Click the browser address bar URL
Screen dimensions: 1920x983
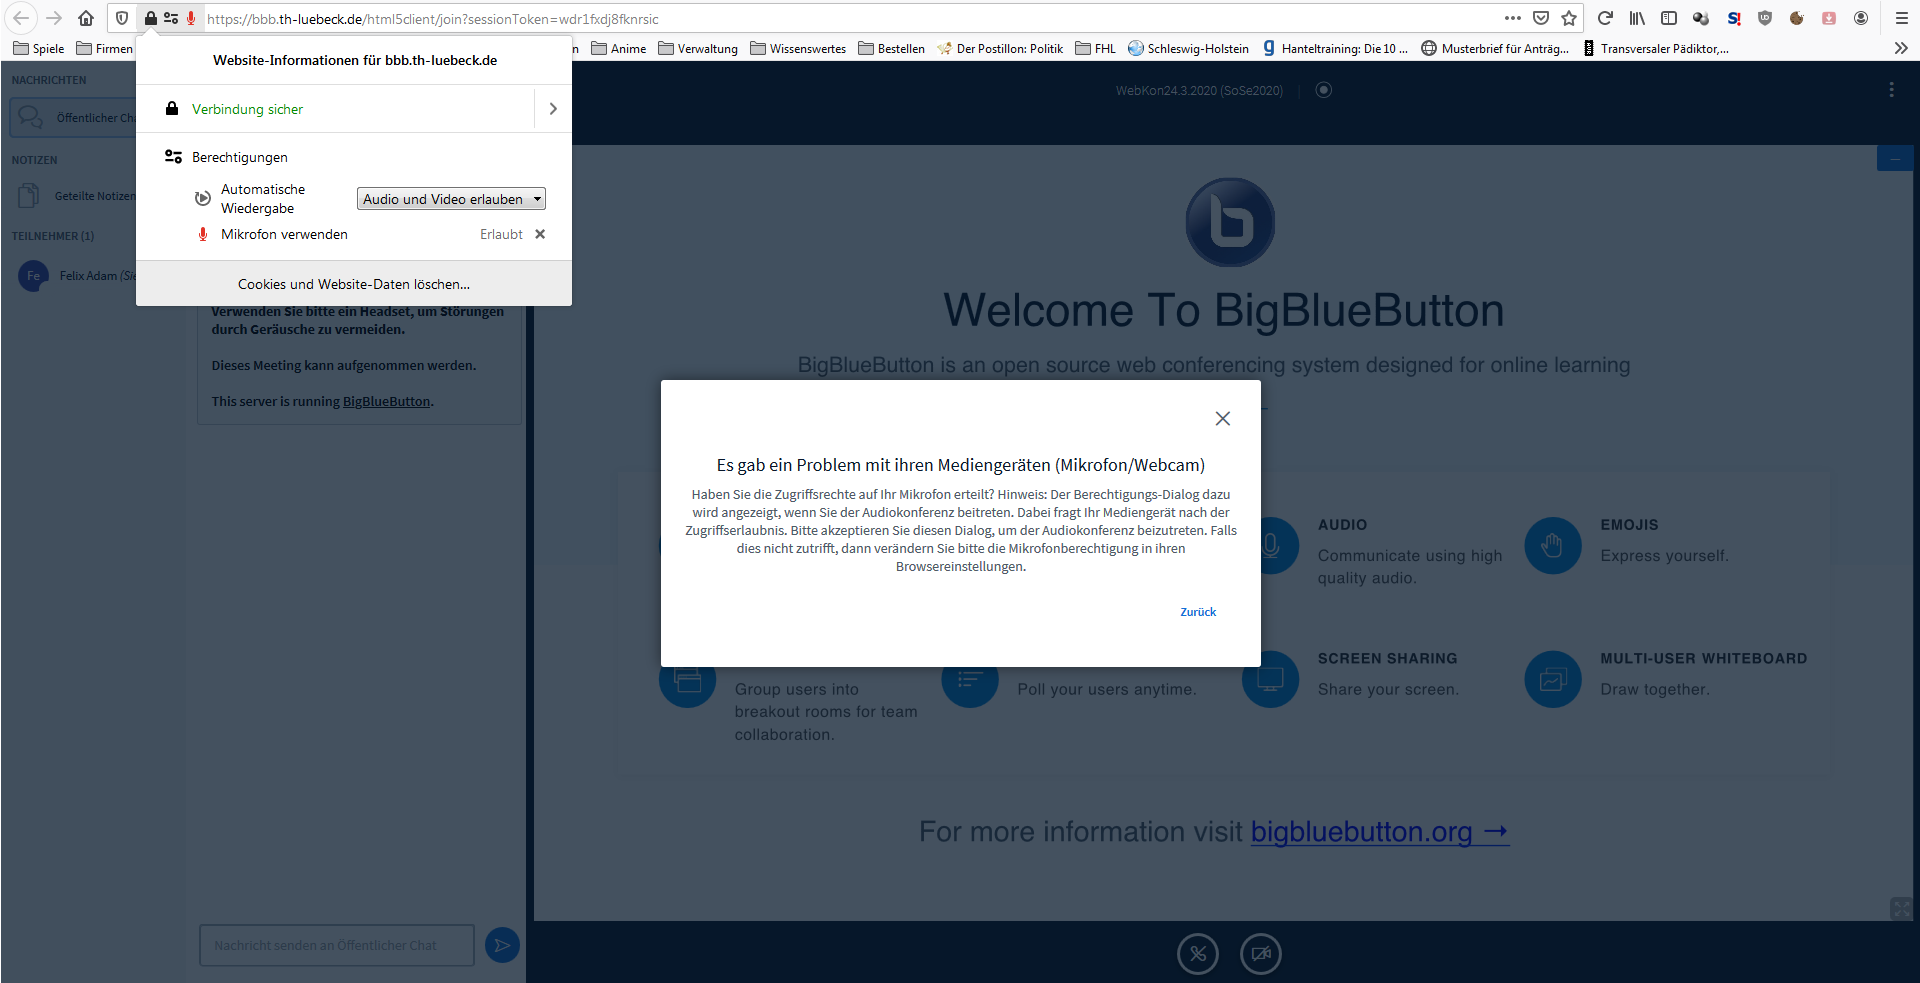[x=433, y=19]
